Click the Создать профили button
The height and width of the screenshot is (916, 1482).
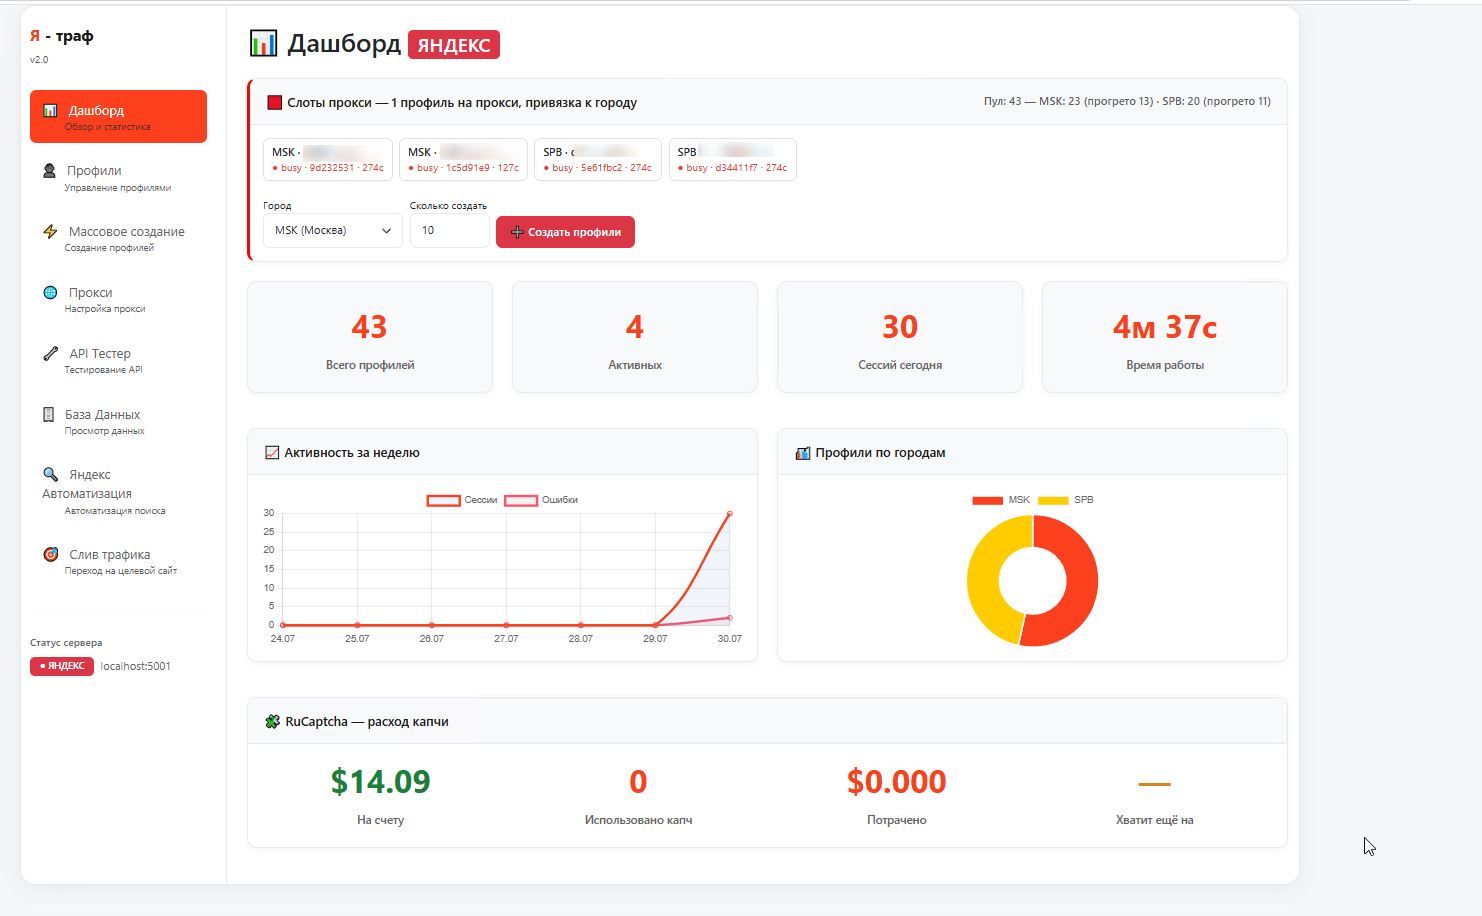click(565, 232)
